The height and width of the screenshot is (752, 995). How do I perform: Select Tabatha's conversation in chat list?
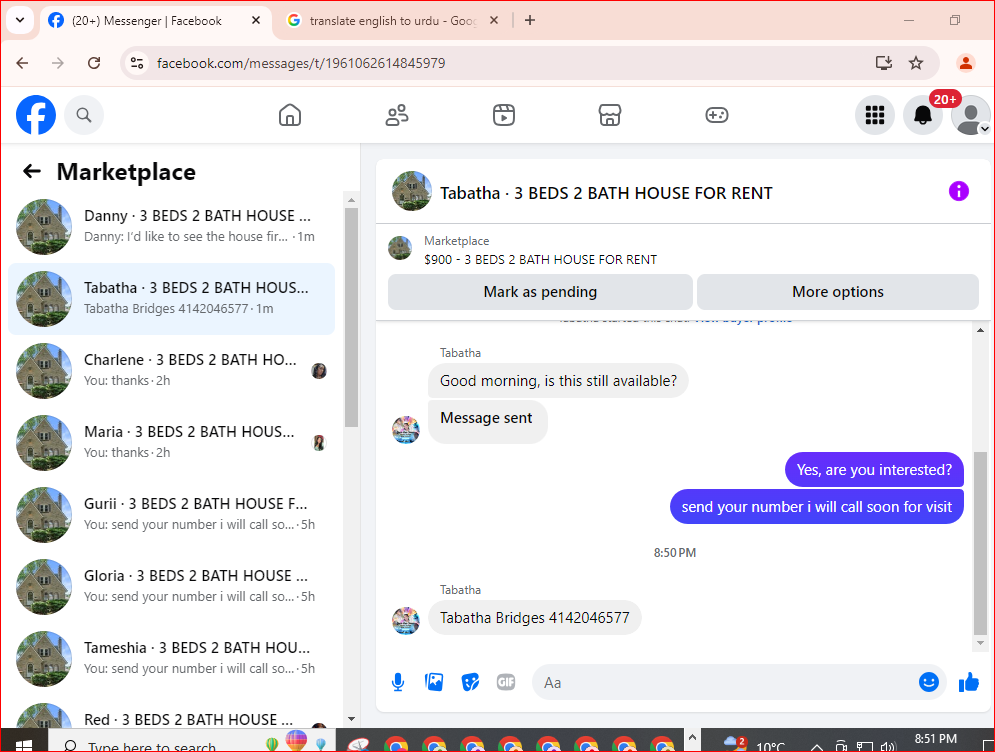[x=171, y=299]
